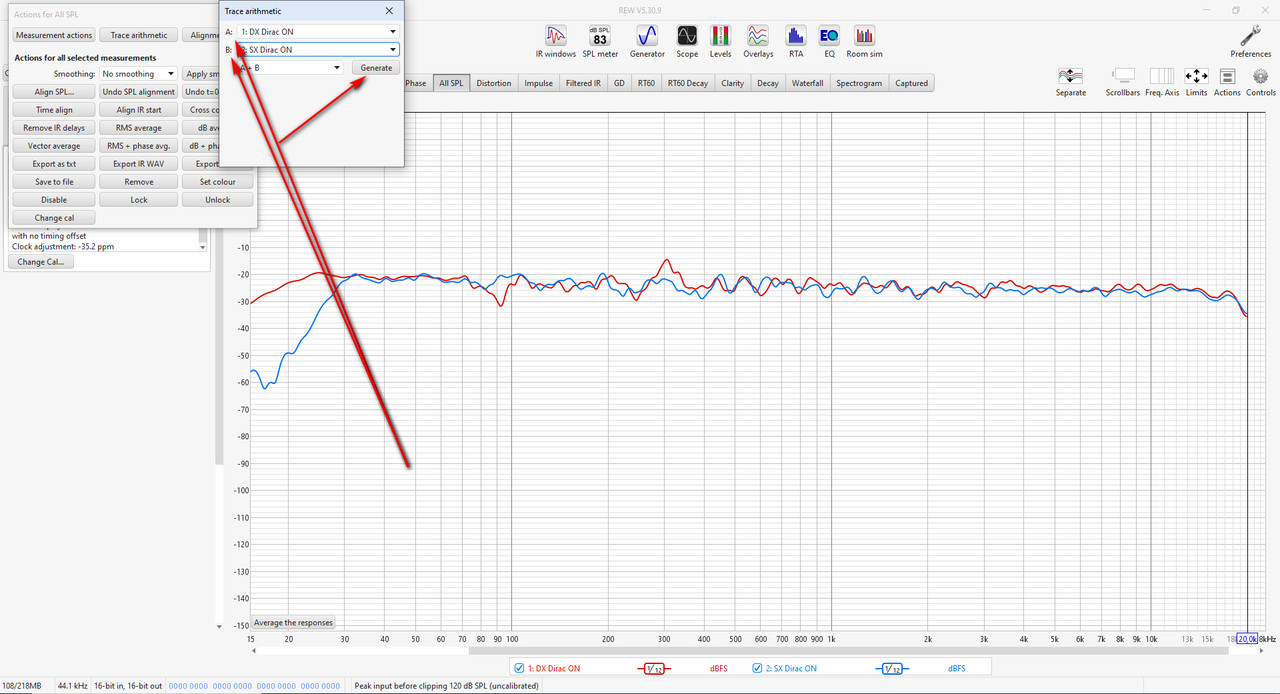The width and height of the screenshot is (1280, 694).
Task: Close the Trace arithmetic dialog
Action: pyautogui.click(x=389, y=10)
